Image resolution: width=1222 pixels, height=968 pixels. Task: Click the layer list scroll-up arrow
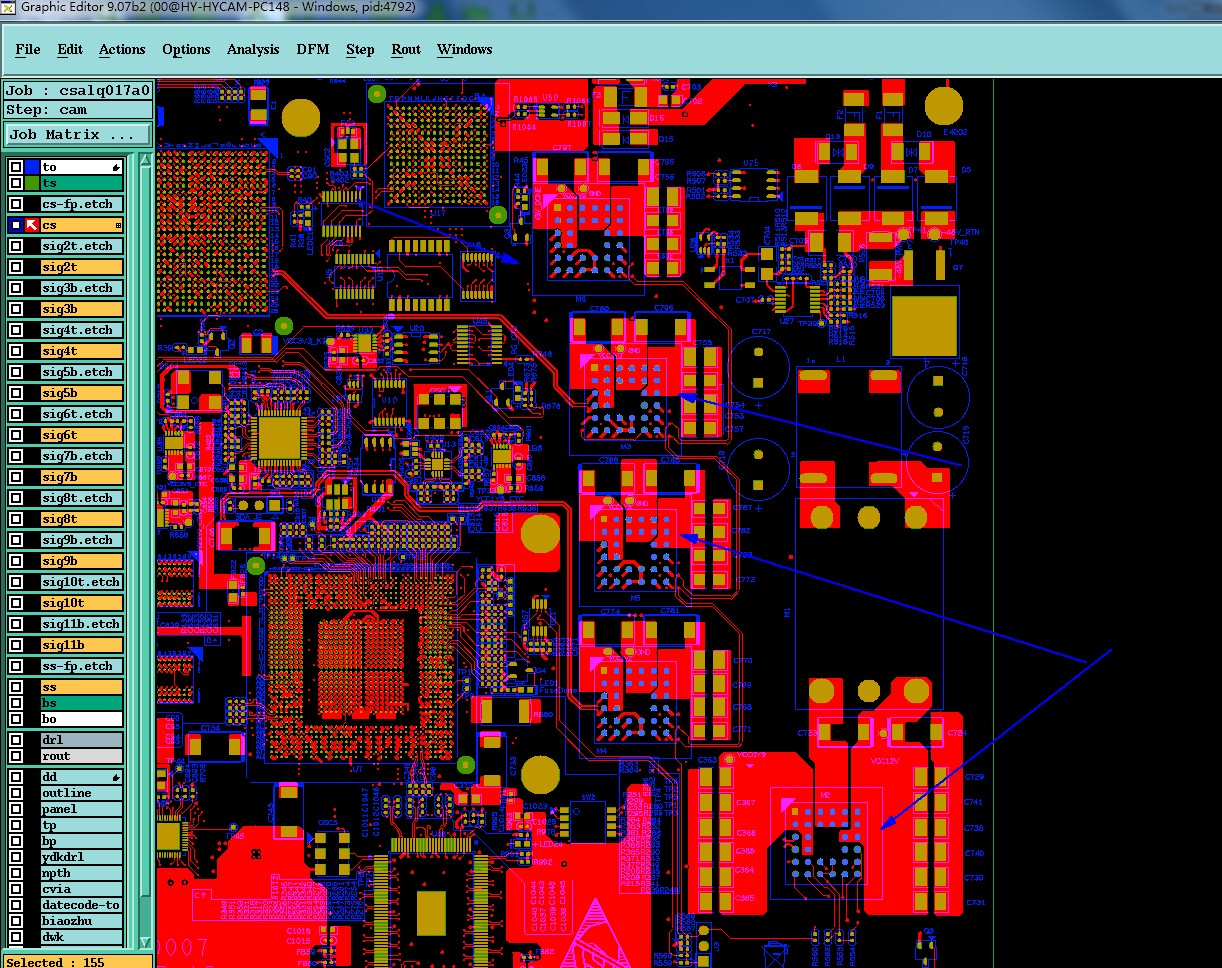pos(146,160)
